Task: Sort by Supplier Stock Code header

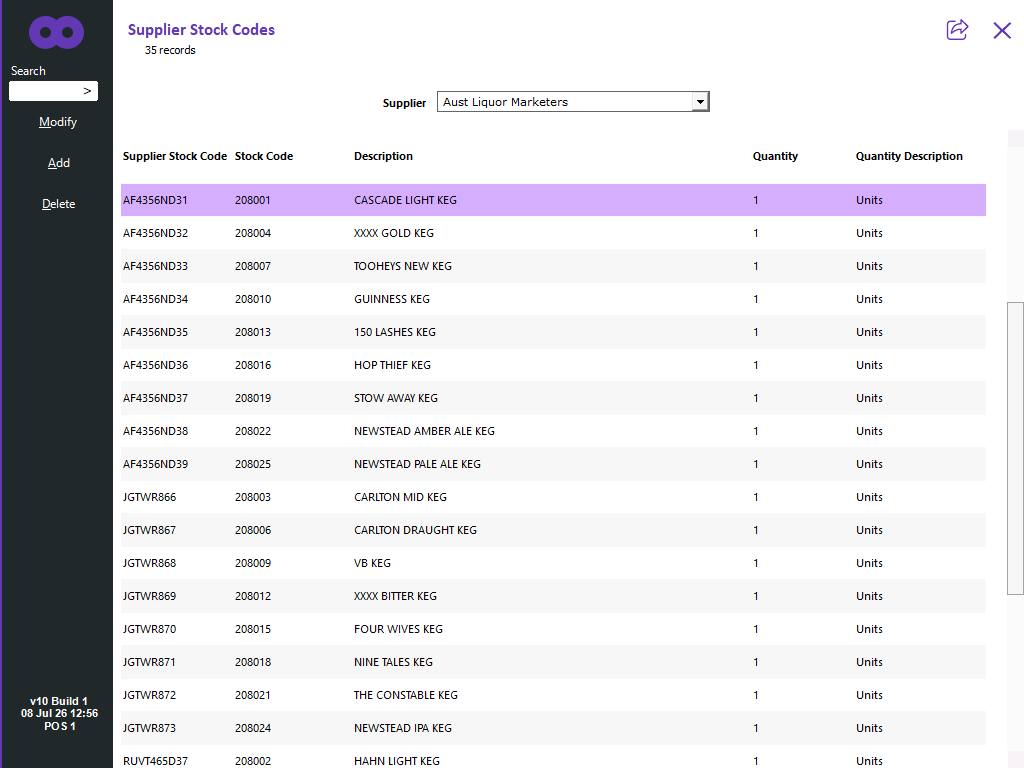Action: (x=174, y=156)
